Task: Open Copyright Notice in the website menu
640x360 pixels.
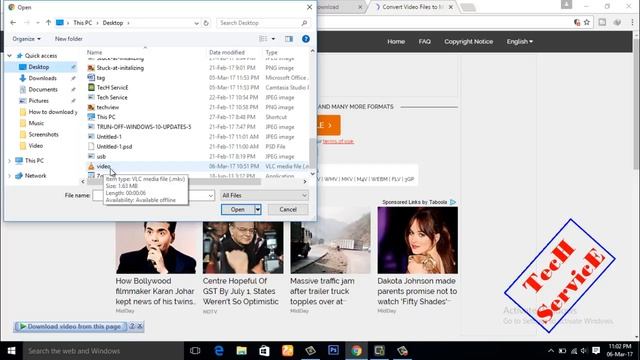Action: [x=469, y=42]
